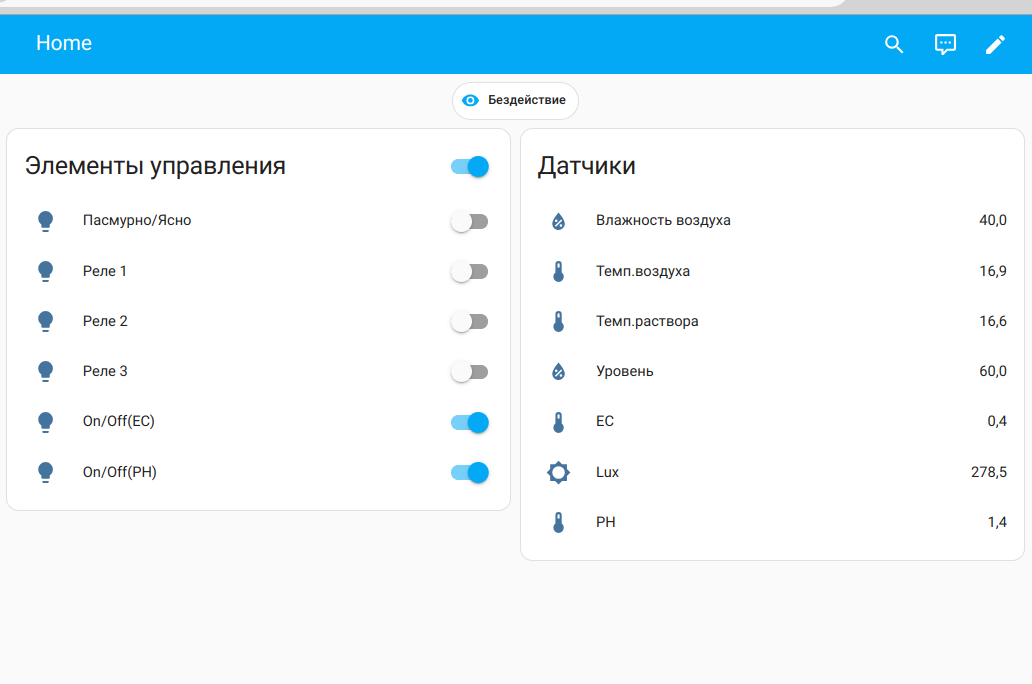Click the thermometer icon for PH sensor

pyautogui.click(x=558, y=521)
